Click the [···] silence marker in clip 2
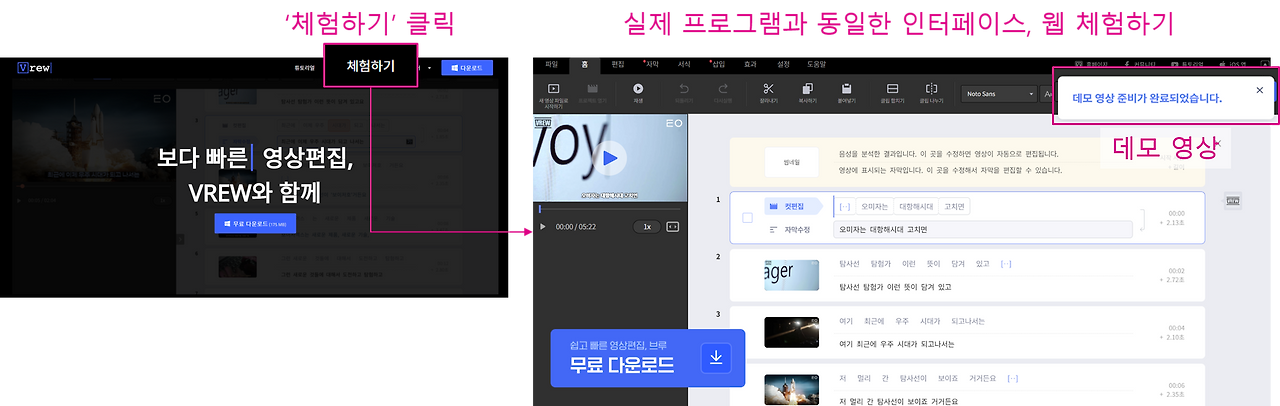This screenshot has width=1280, height=406. tap(1005, 264)
